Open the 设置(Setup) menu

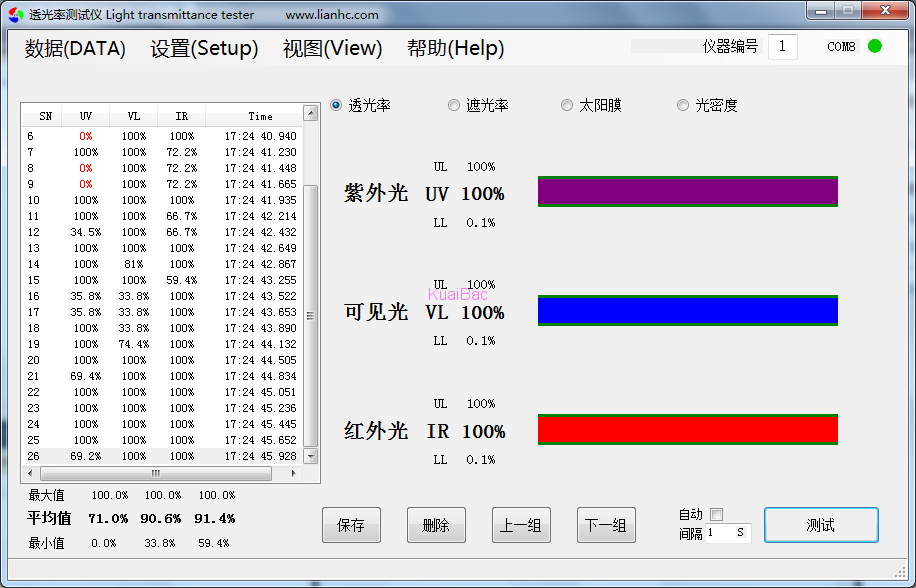point(204,48)
